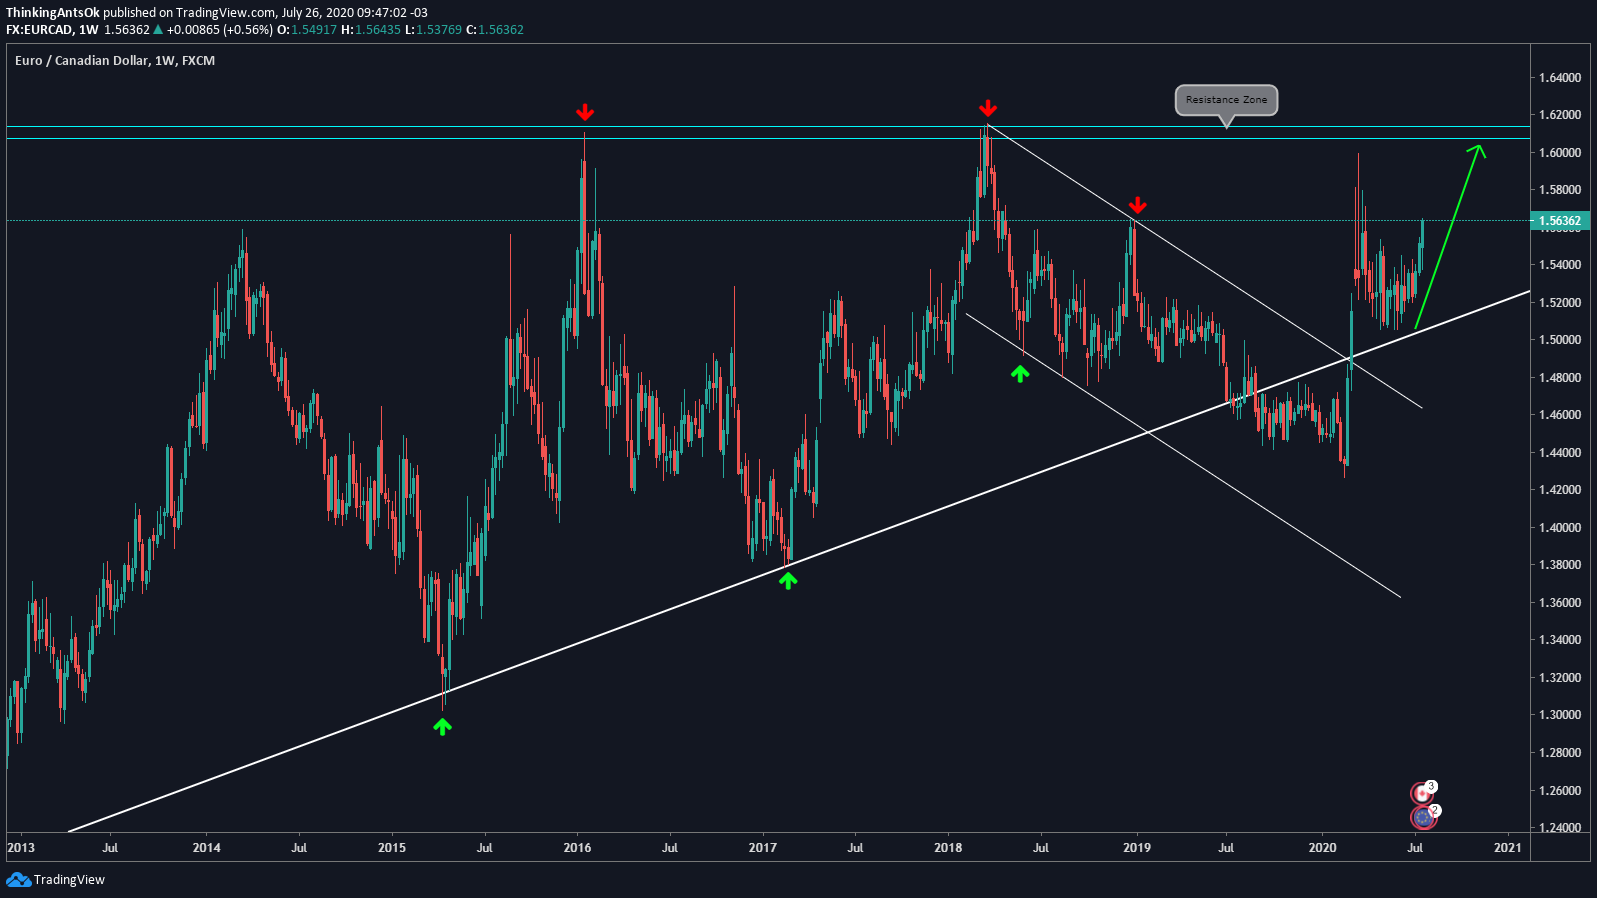Click the Jul label just before 2021
This screenshot has height=898, width=1597.
(1415, 848)
